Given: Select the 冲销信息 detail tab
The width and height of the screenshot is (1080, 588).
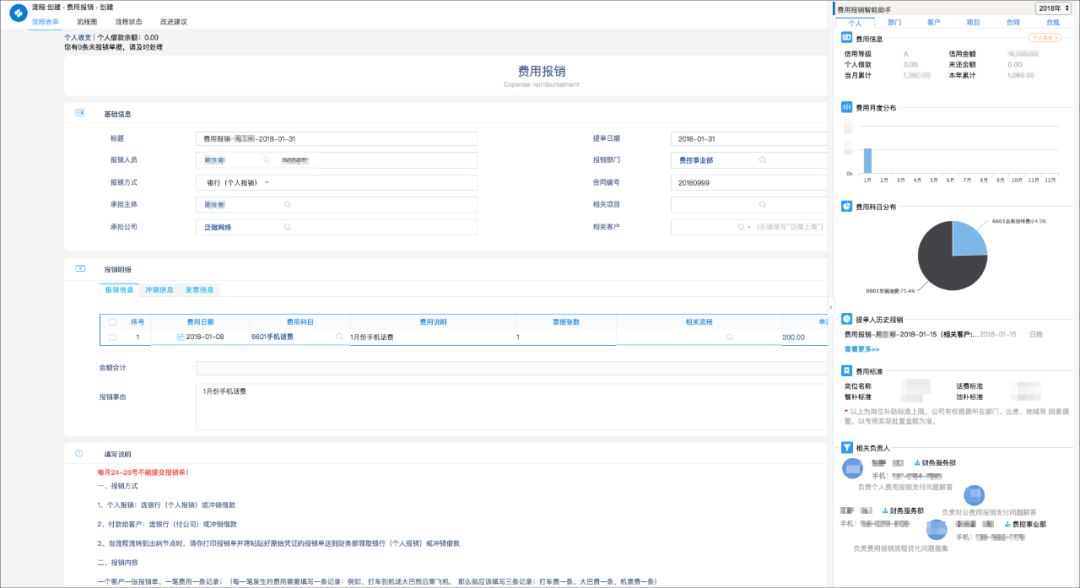Looking at the screenshot, I should pos(159,290).
